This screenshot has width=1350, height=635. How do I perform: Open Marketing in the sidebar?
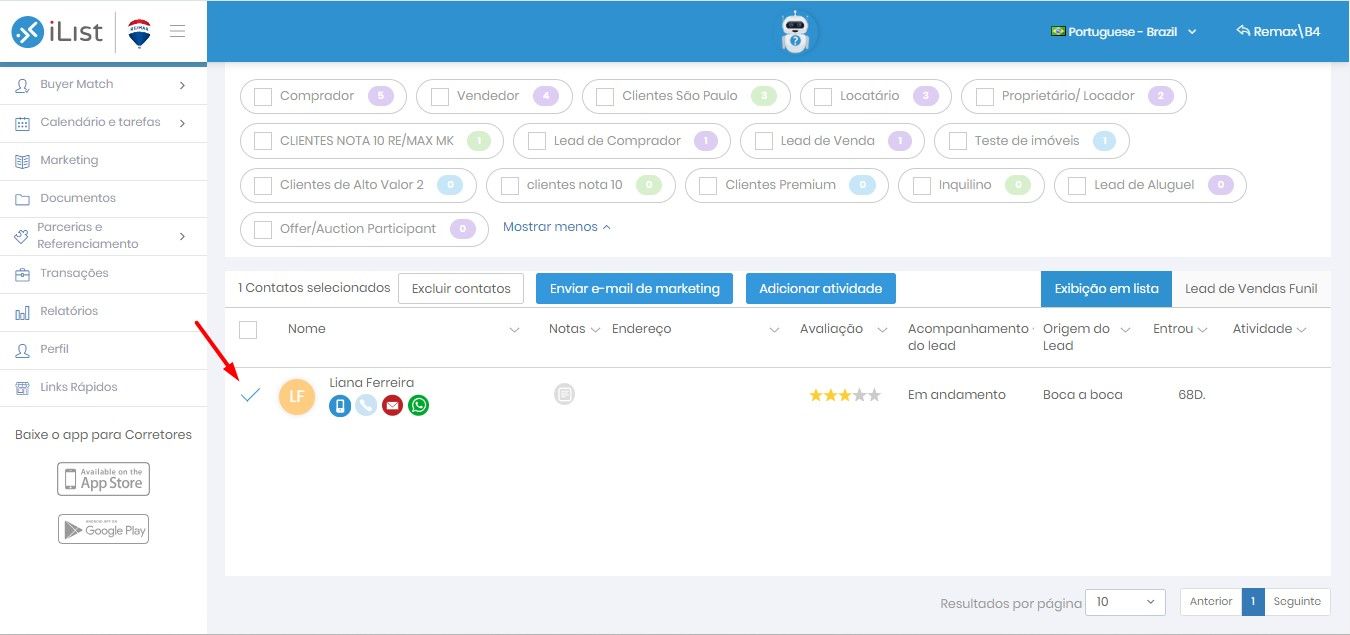coord(69,160)
